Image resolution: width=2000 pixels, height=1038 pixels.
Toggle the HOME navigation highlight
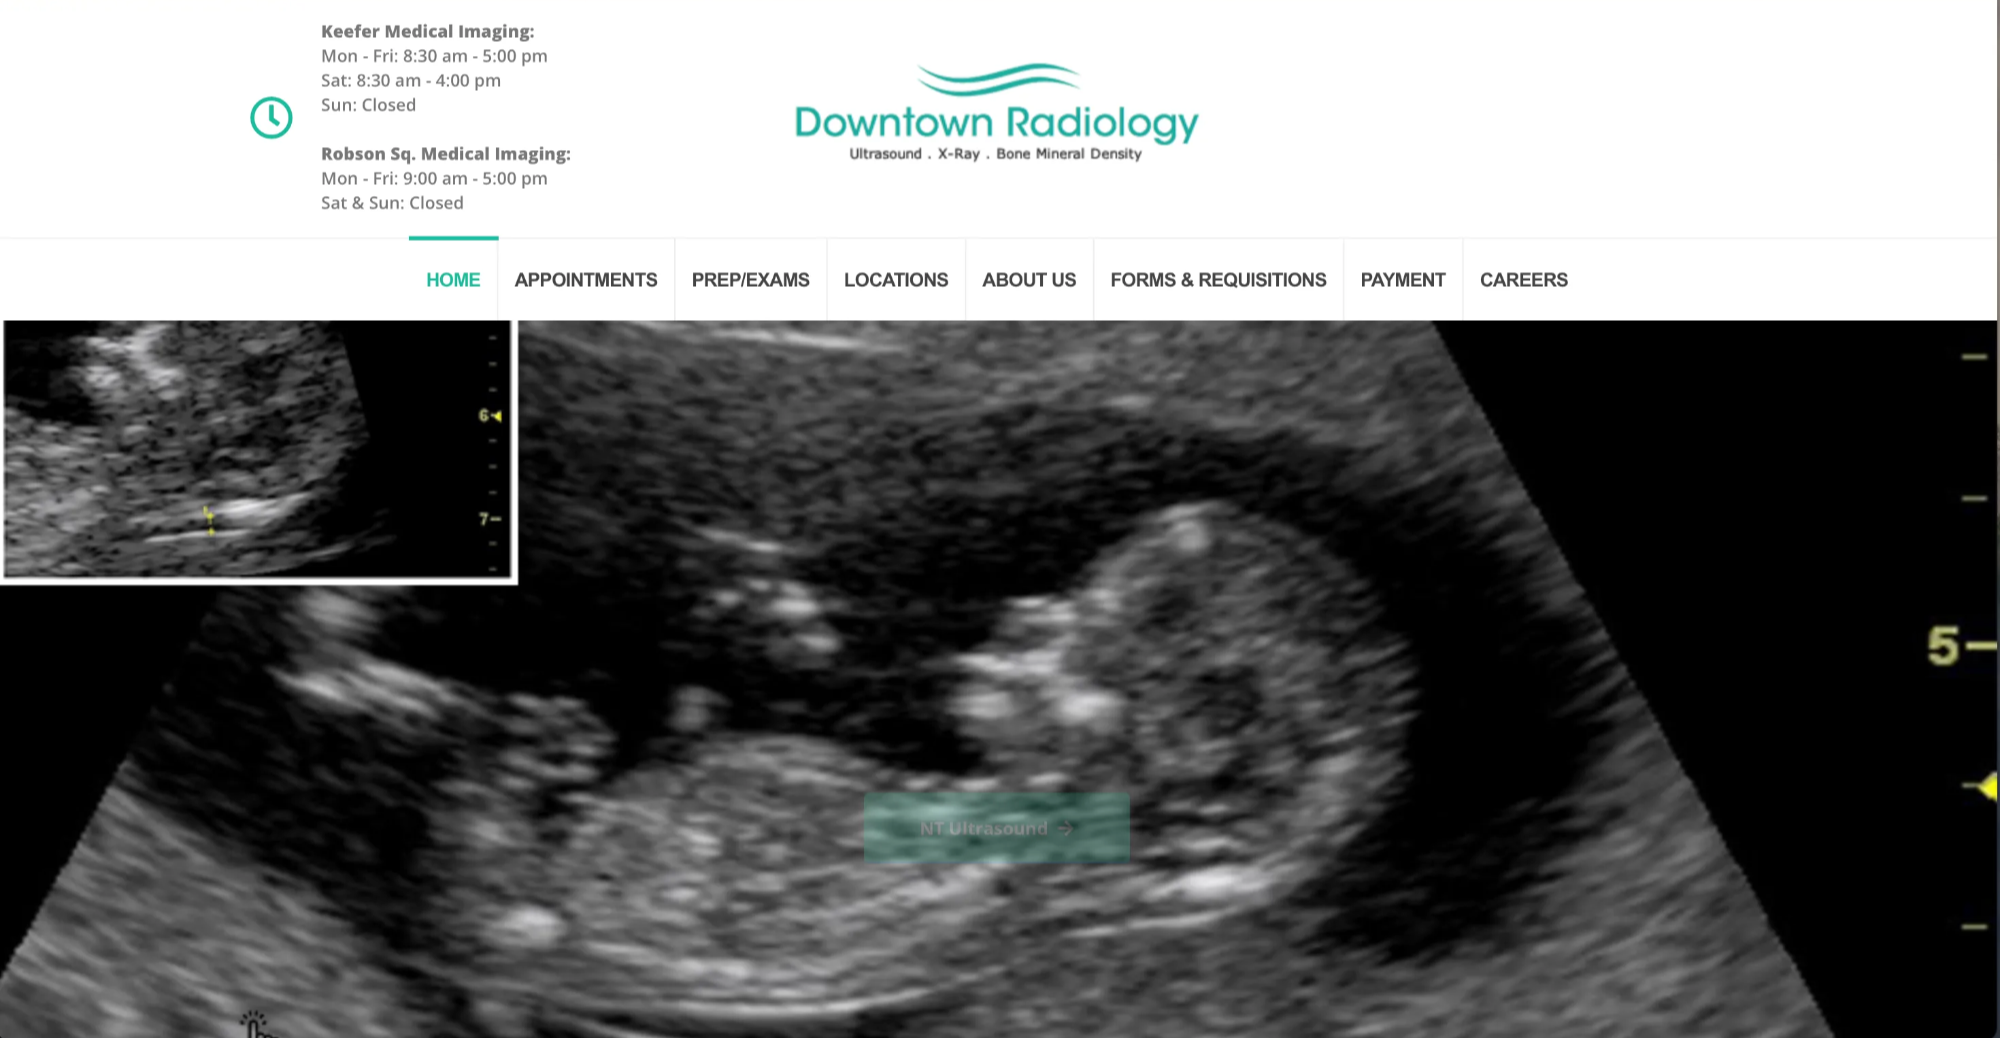(x=452, y=280)
